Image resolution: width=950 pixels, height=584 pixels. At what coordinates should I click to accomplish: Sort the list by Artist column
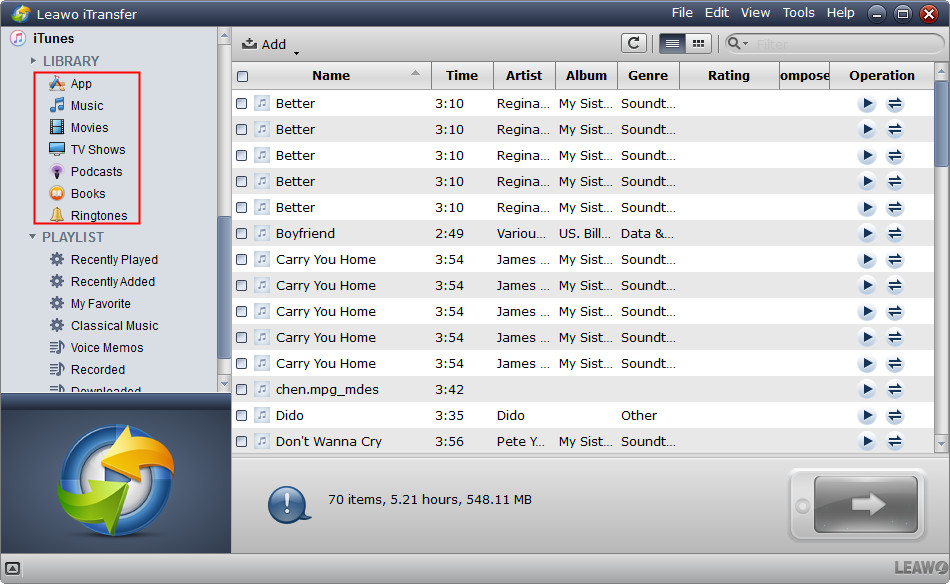(523, 75)
